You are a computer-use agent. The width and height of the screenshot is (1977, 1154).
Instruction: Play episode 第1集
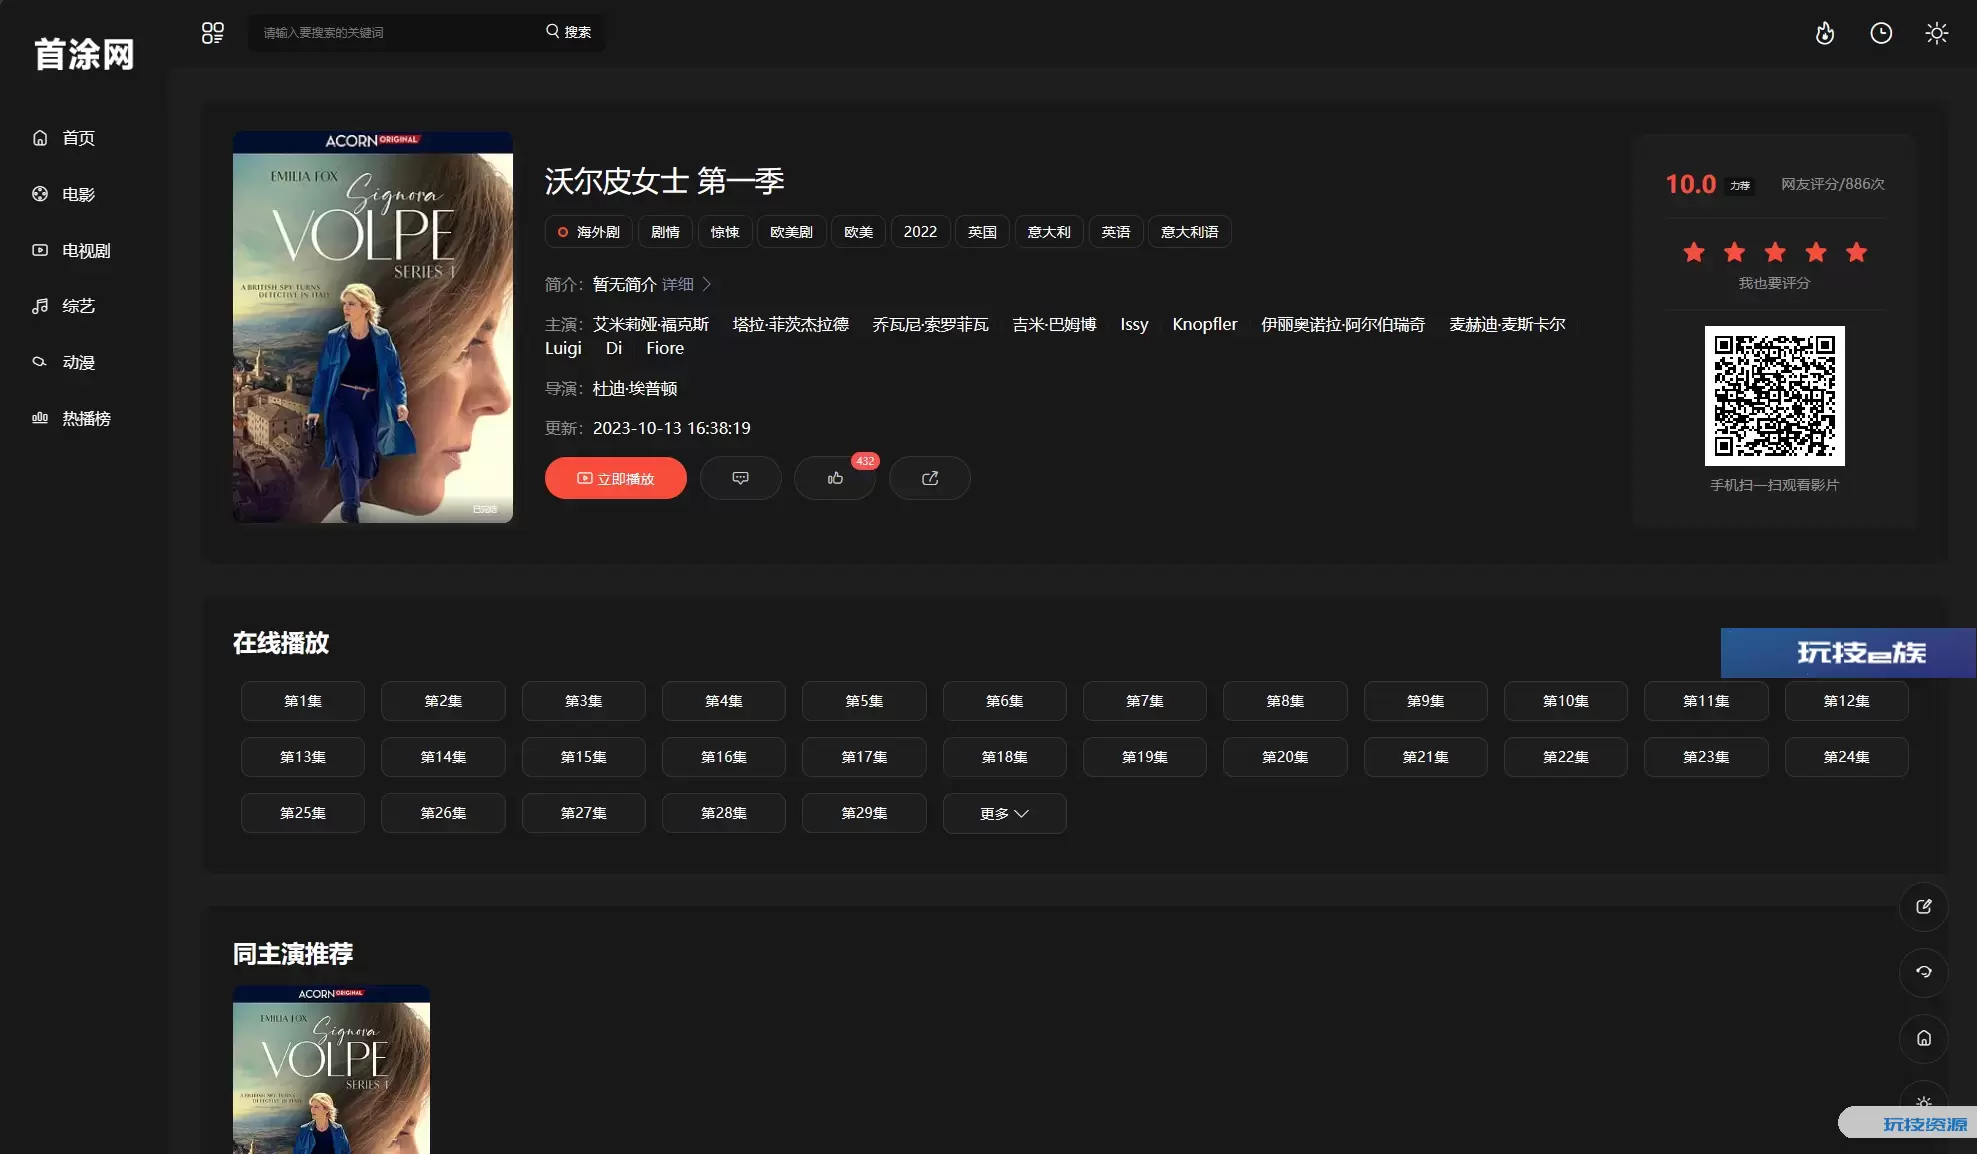[x=303, y=701]
